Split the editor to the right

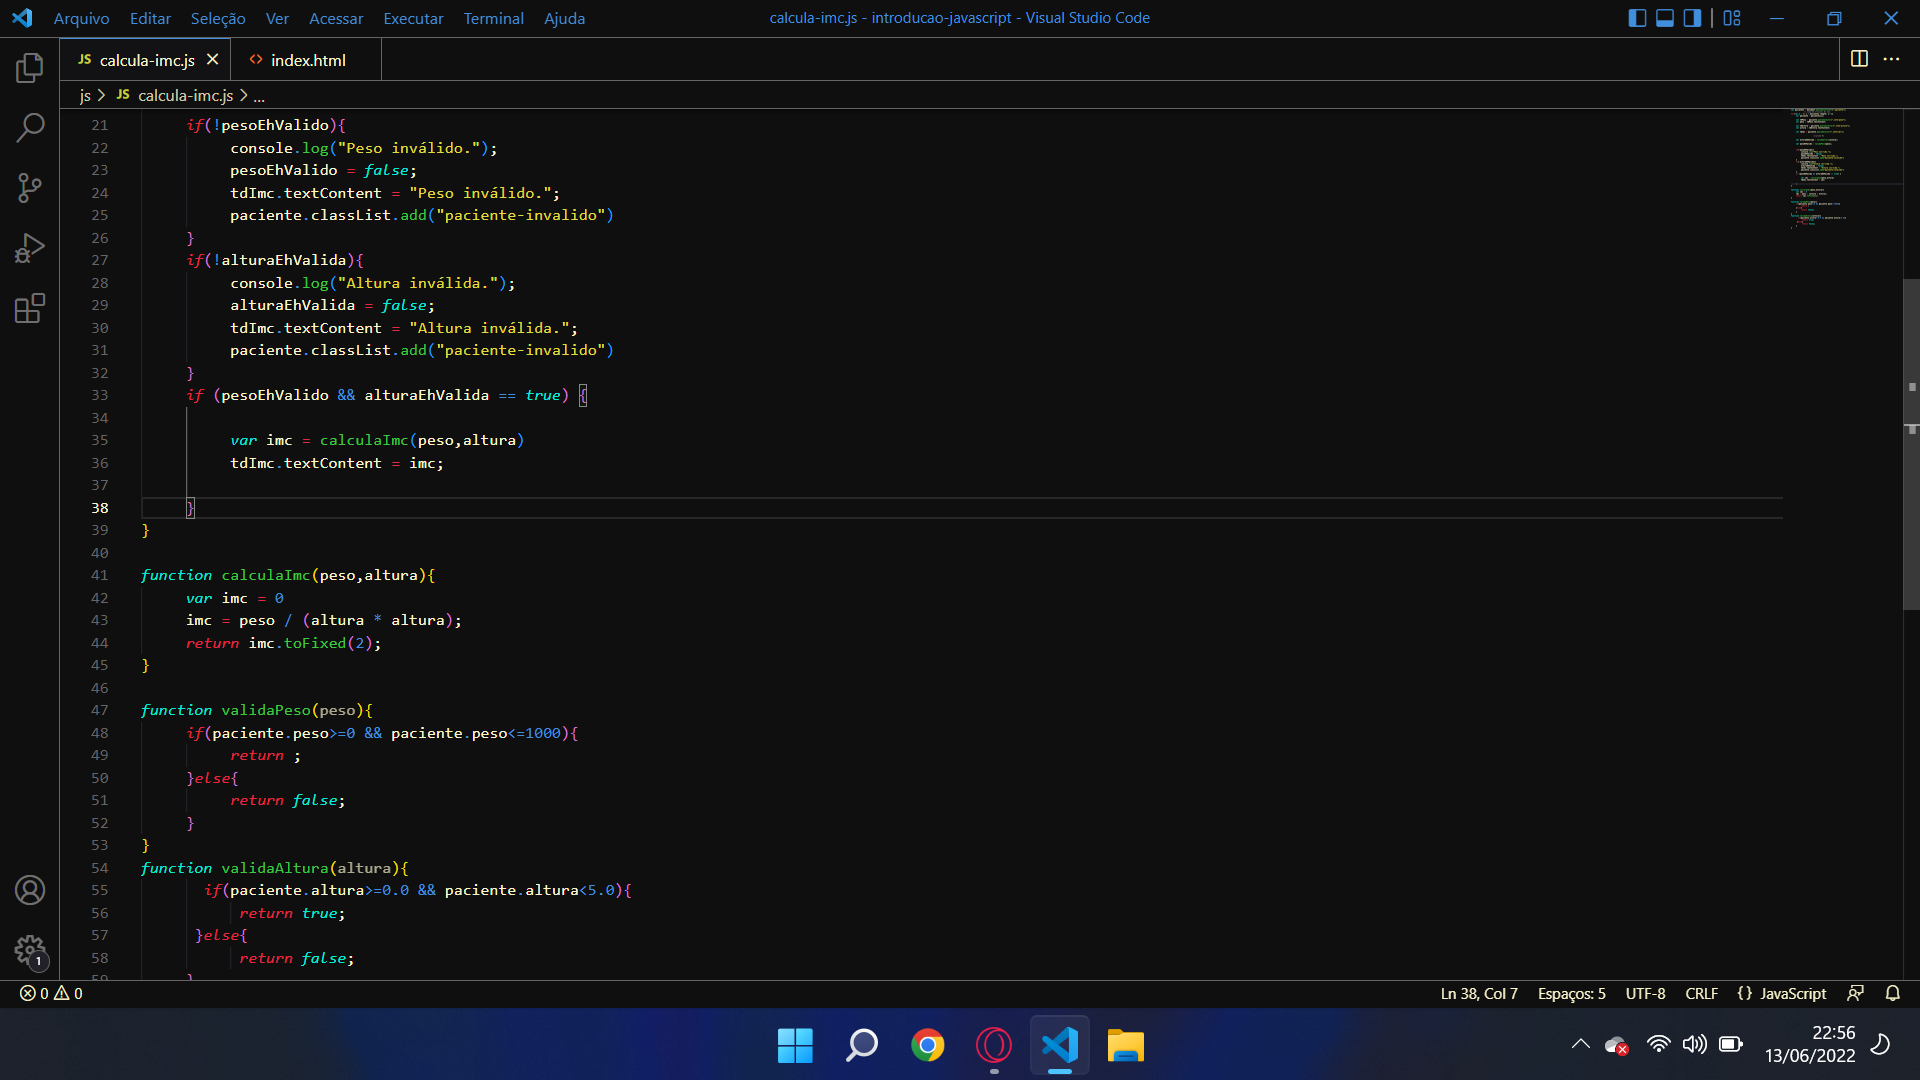tap(1859, 59)
